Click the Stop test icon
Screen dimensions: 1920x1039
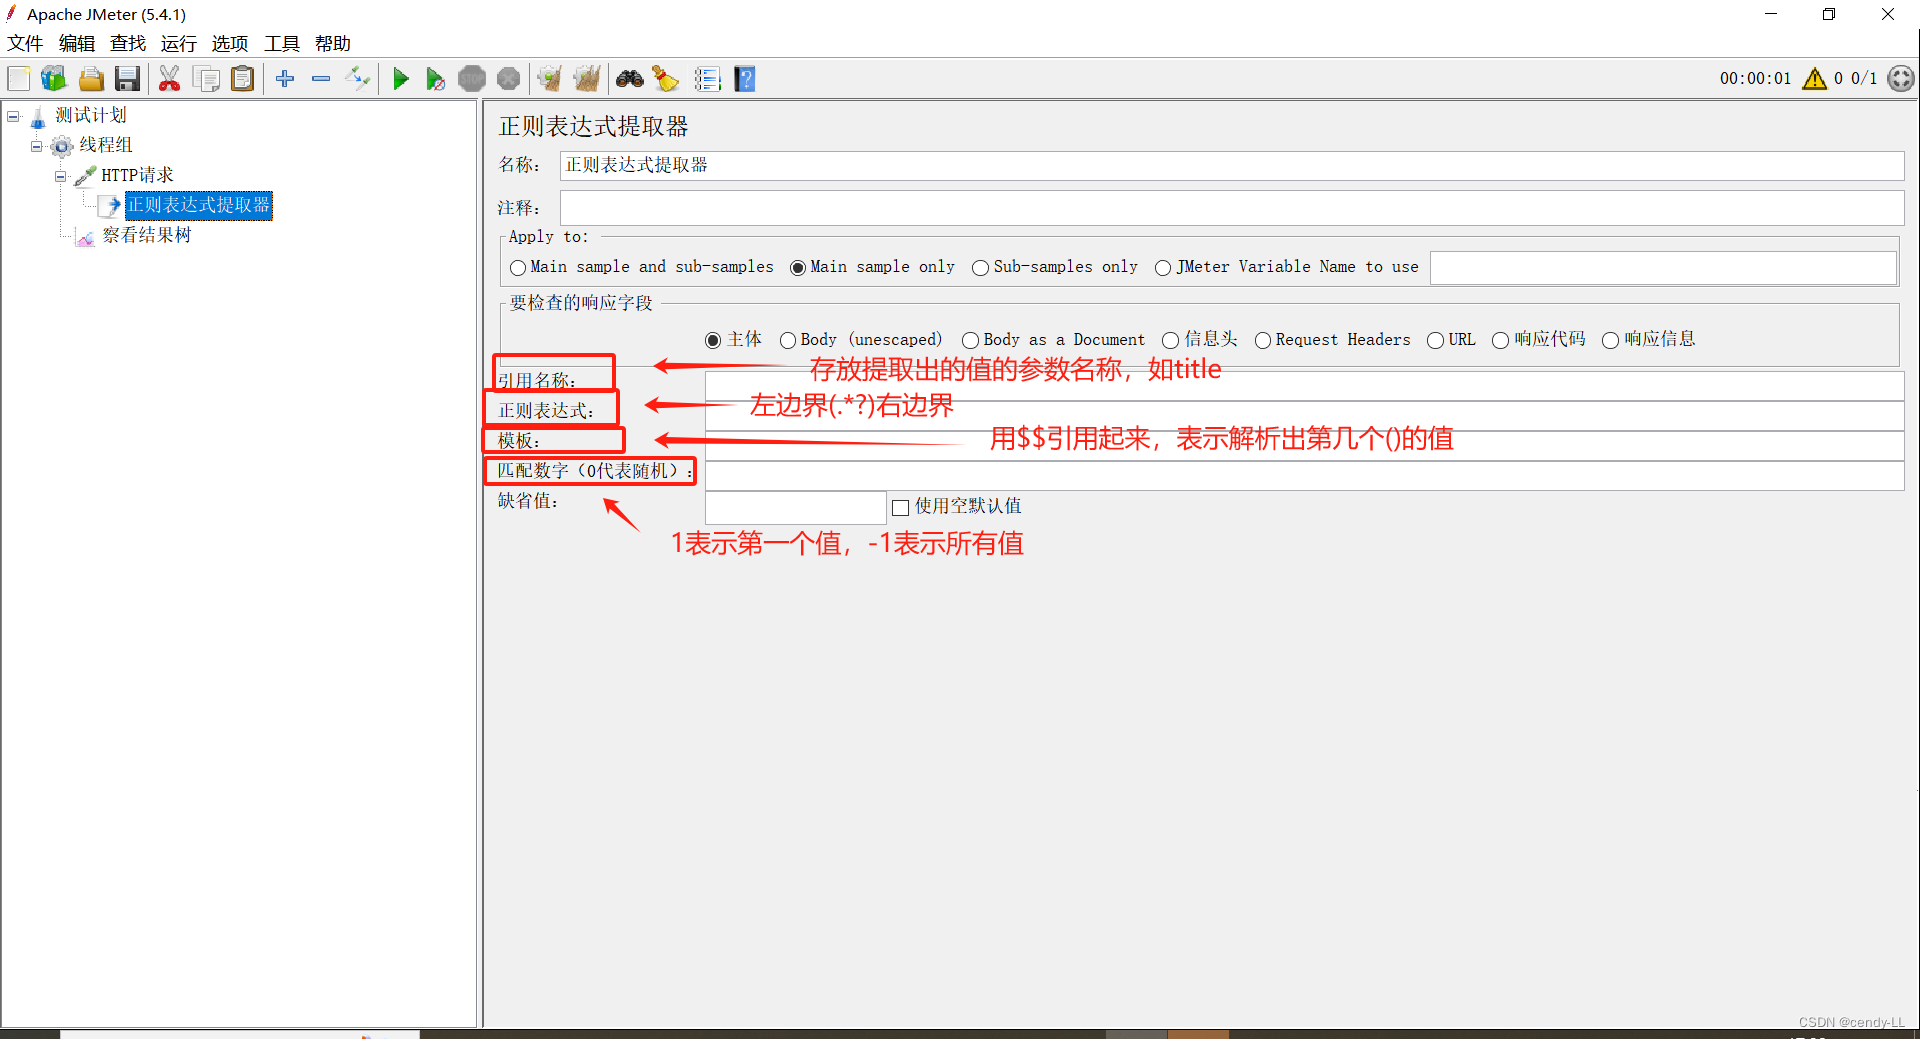tap(472, 79)
